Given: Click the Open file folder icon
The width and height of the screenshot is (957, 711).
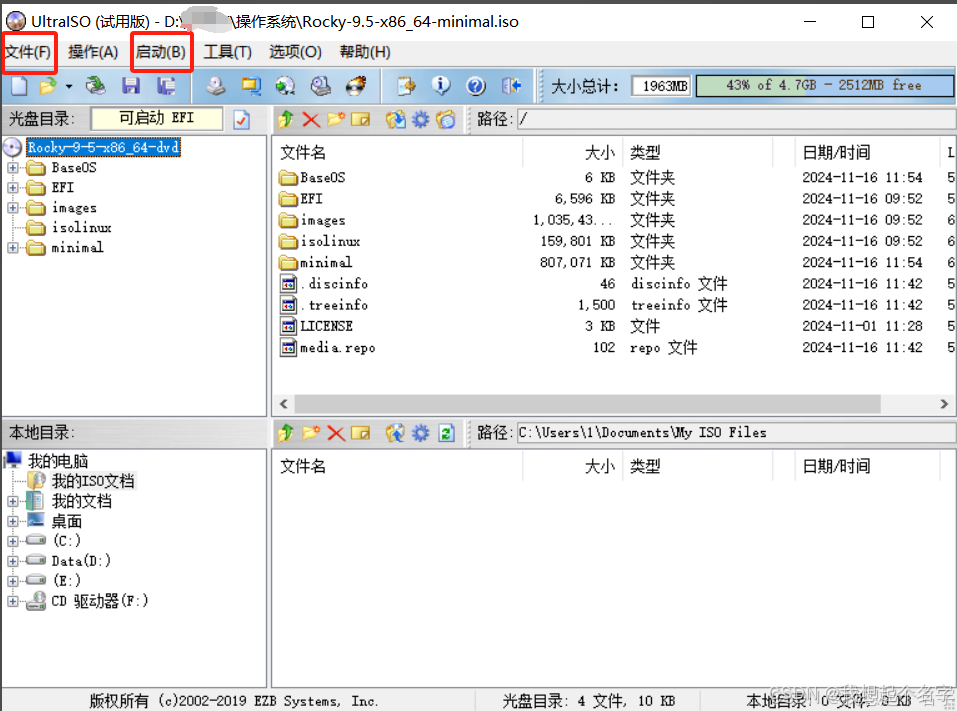Looking at the screenshot, I should 48,86.
